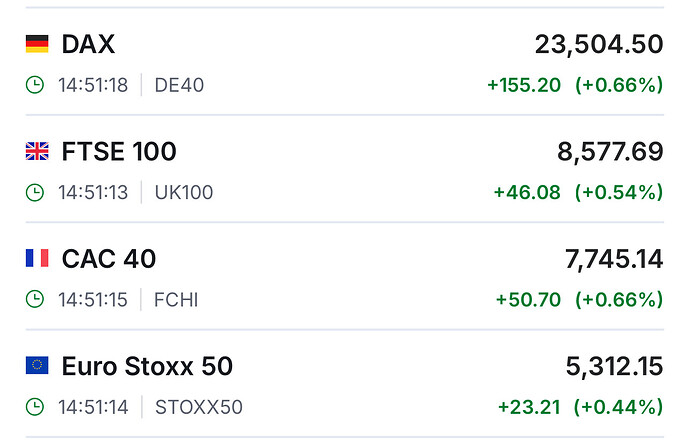This screenshot has width=690, height=445.
Task: Click the green clock icon in the FTSE 100 row
Action: tap(35, 192)
